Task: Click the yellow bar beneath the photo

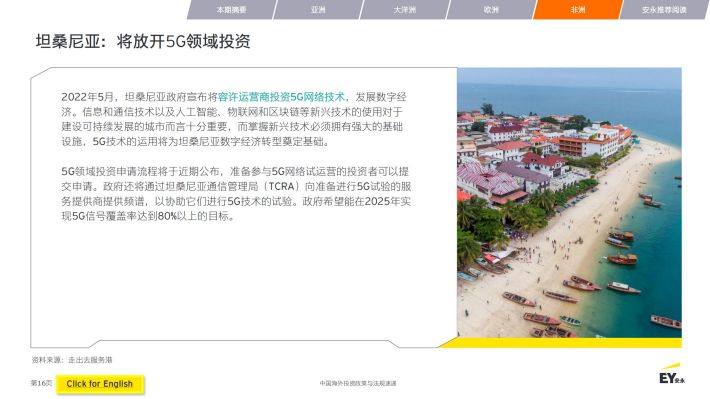Action: tap(561, 343)
